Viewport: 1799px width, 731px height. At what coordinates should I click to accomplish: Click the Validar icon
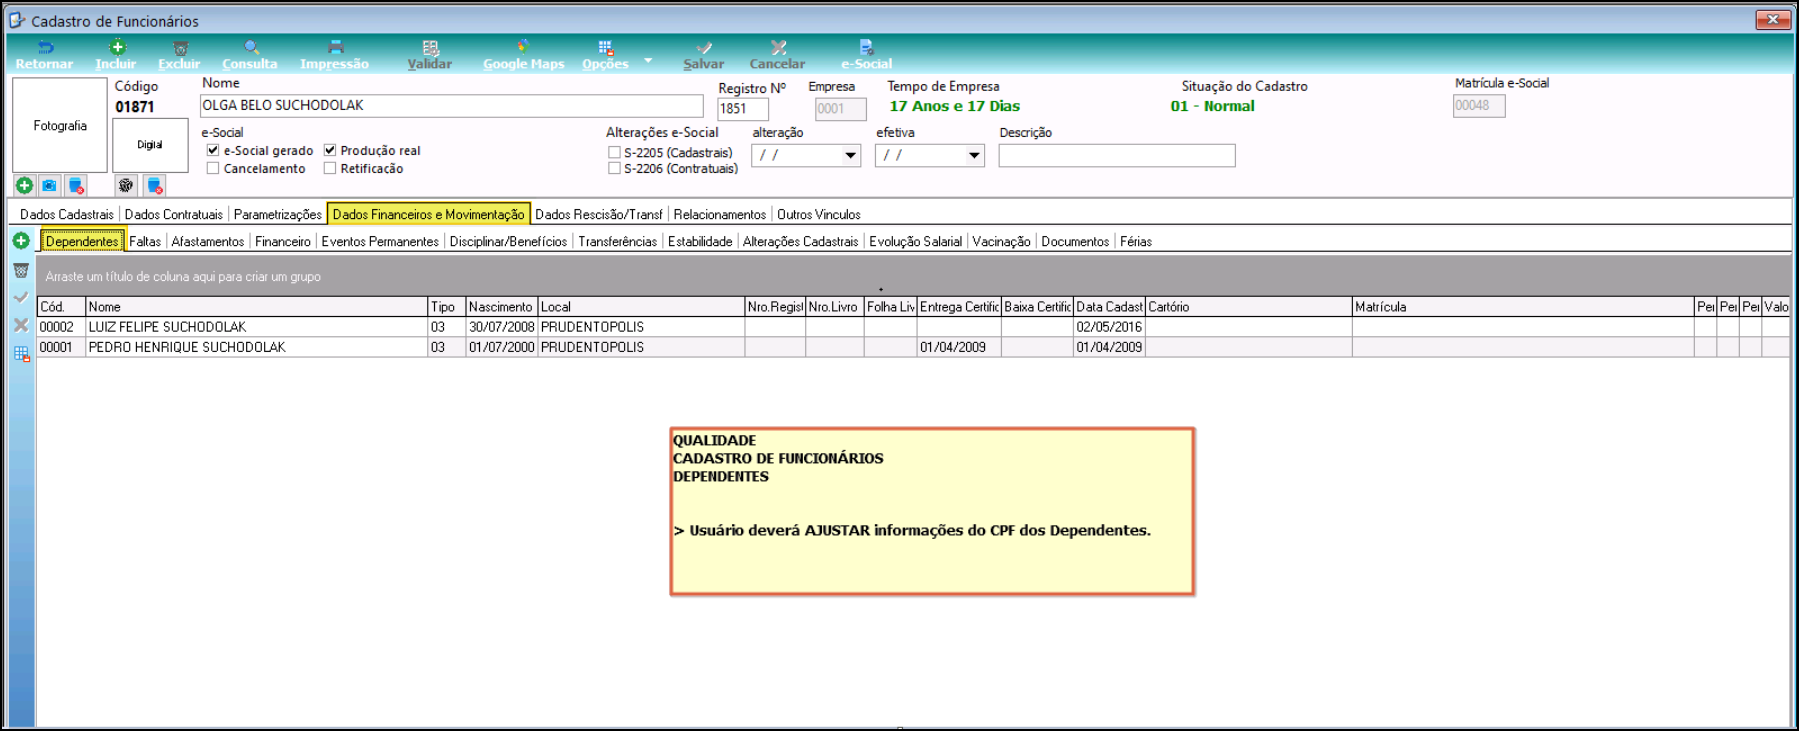(x=430, y=48)
